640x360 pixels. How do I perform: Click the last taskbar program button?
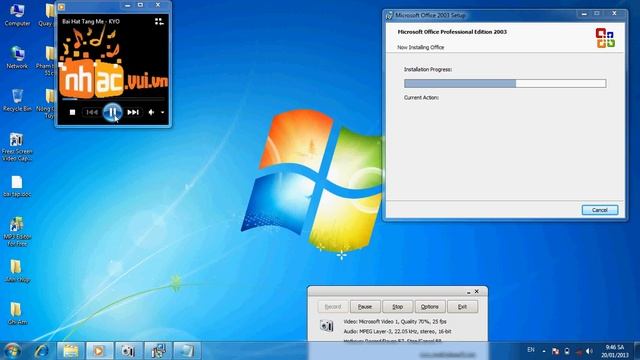coord(187,351)
